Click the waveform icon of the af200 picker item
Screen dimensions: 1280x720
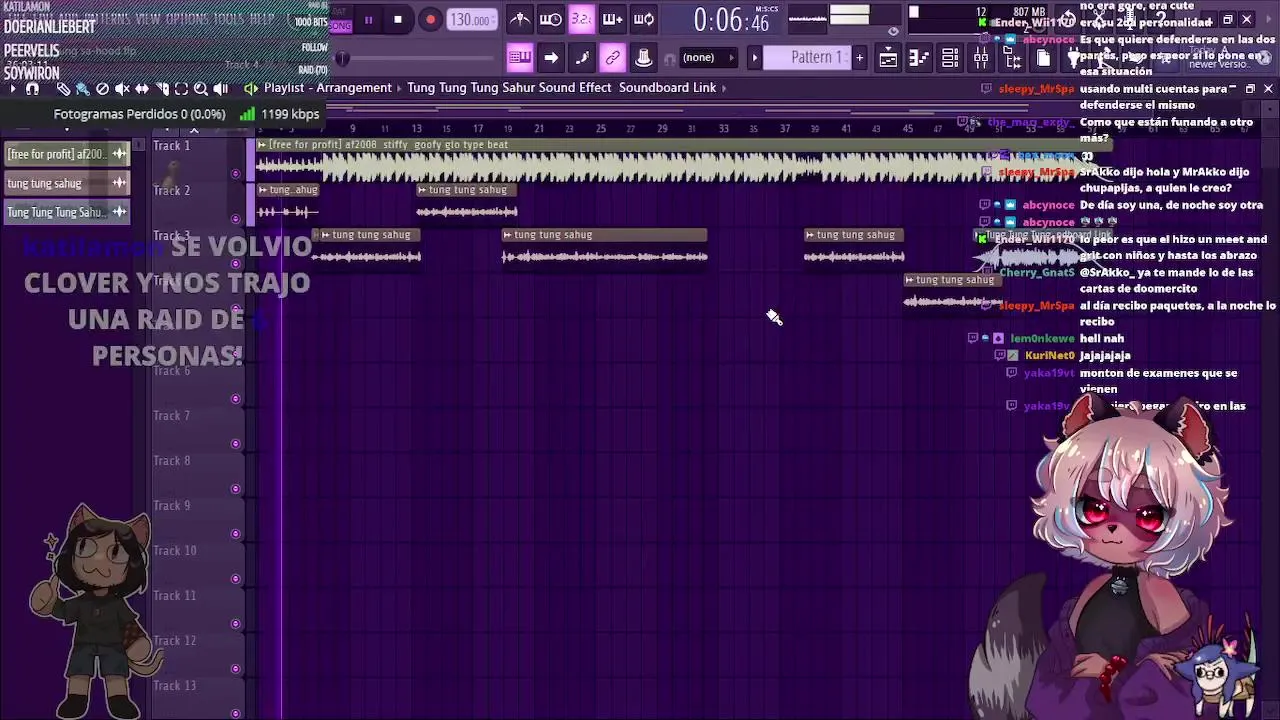119,154
